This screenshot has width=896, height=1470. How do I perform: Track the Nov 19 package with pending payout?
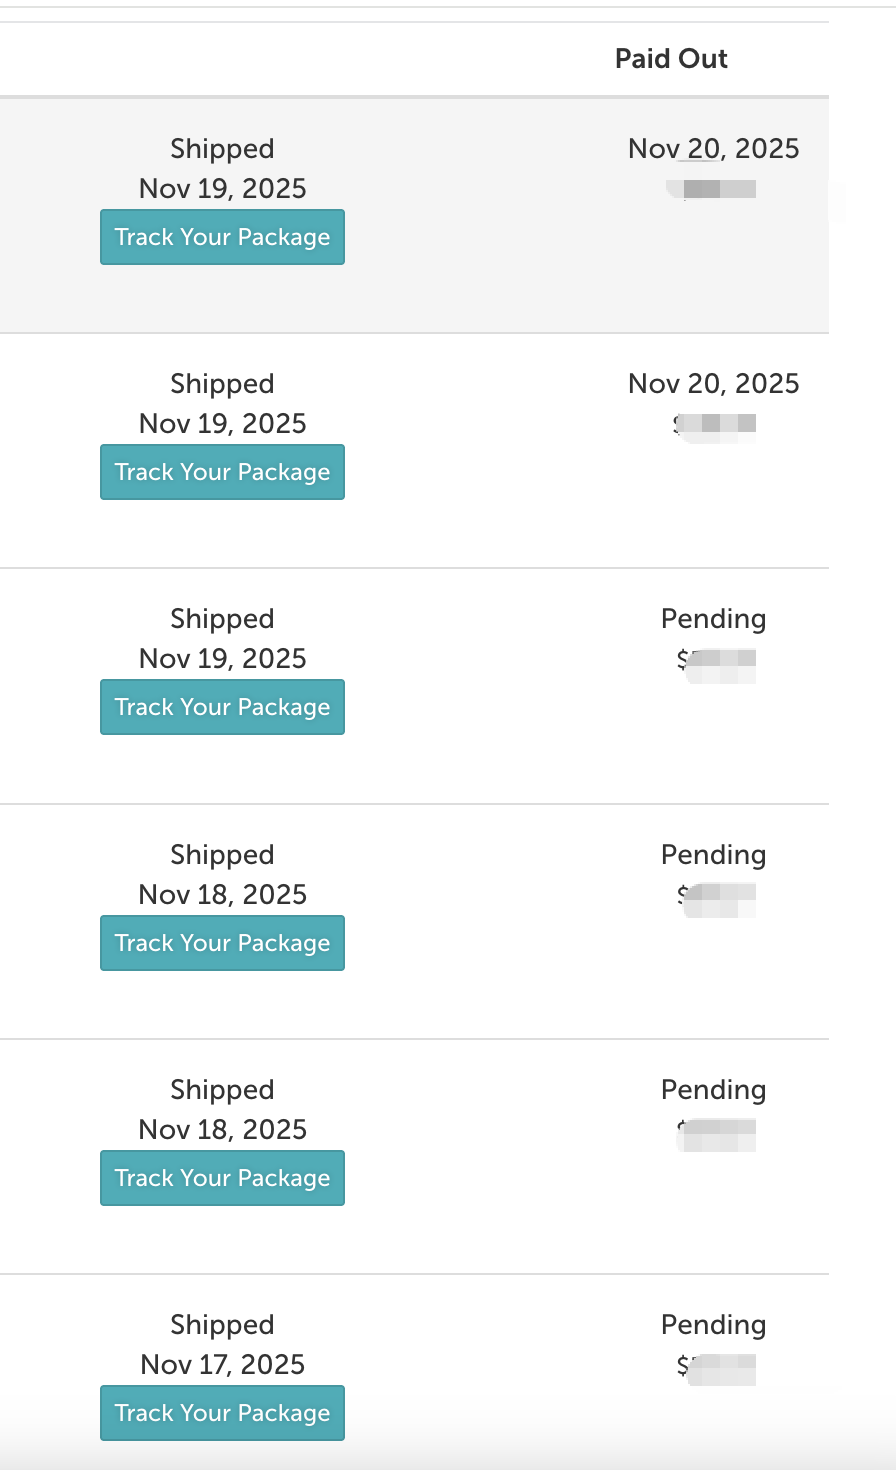coord(222,707)
